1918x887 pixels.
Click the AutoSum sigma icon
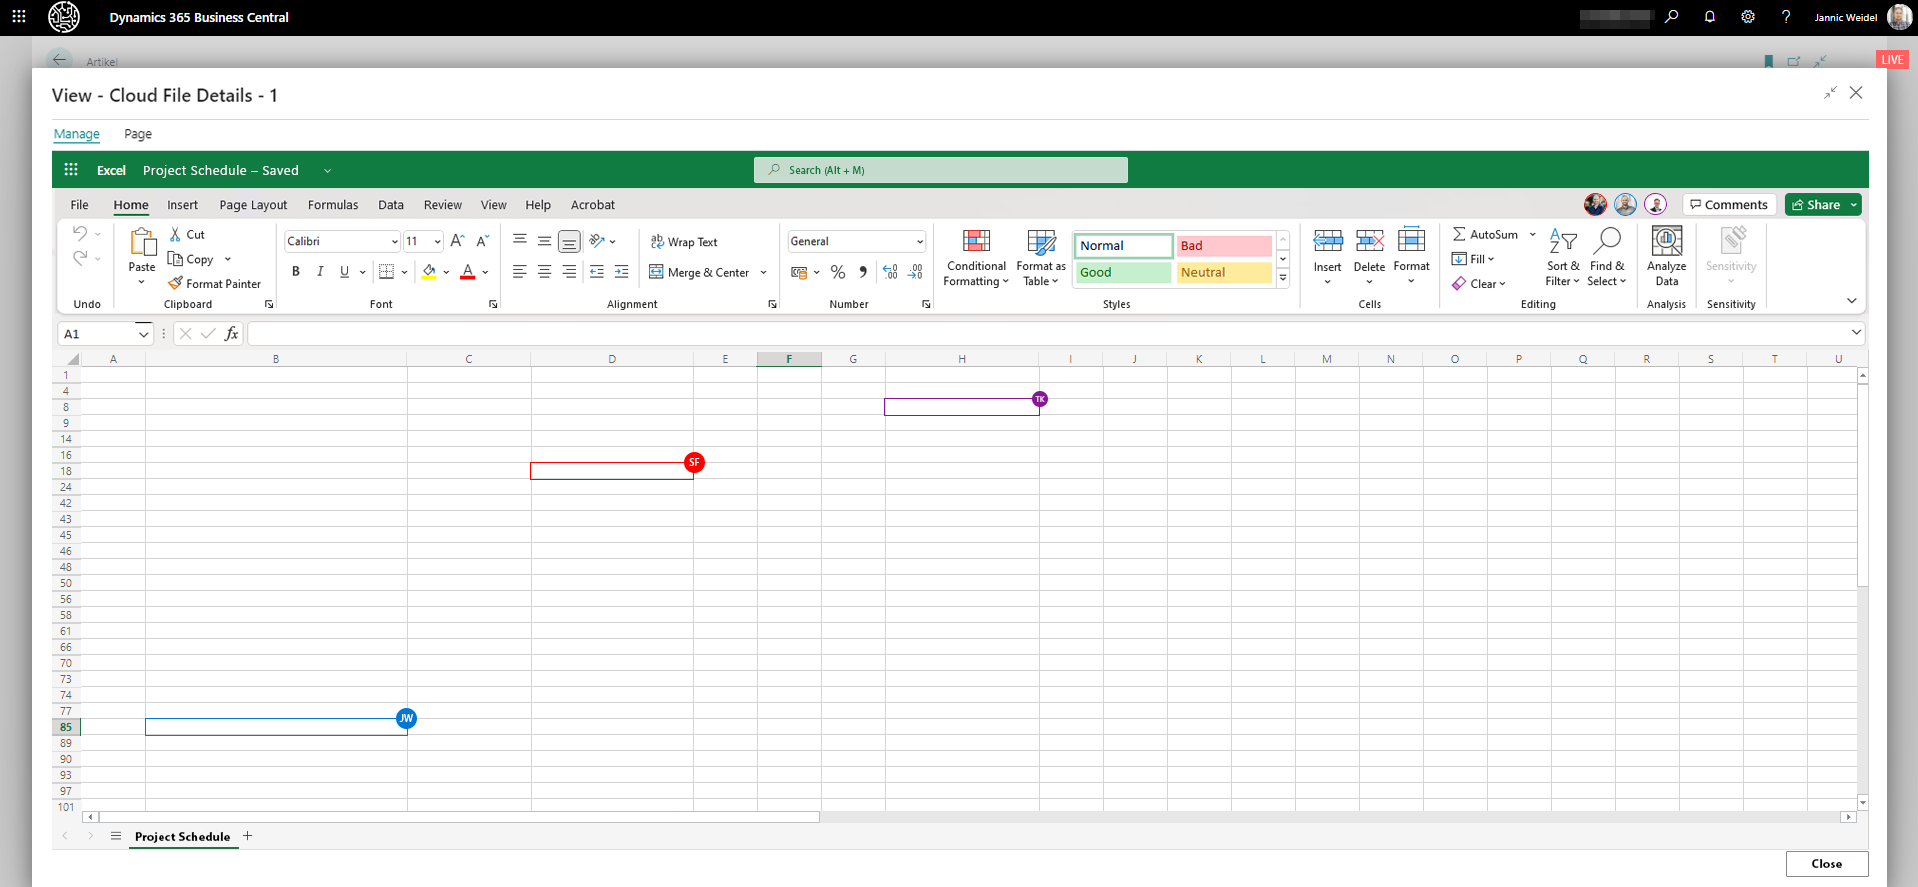tap(1460, 234)
